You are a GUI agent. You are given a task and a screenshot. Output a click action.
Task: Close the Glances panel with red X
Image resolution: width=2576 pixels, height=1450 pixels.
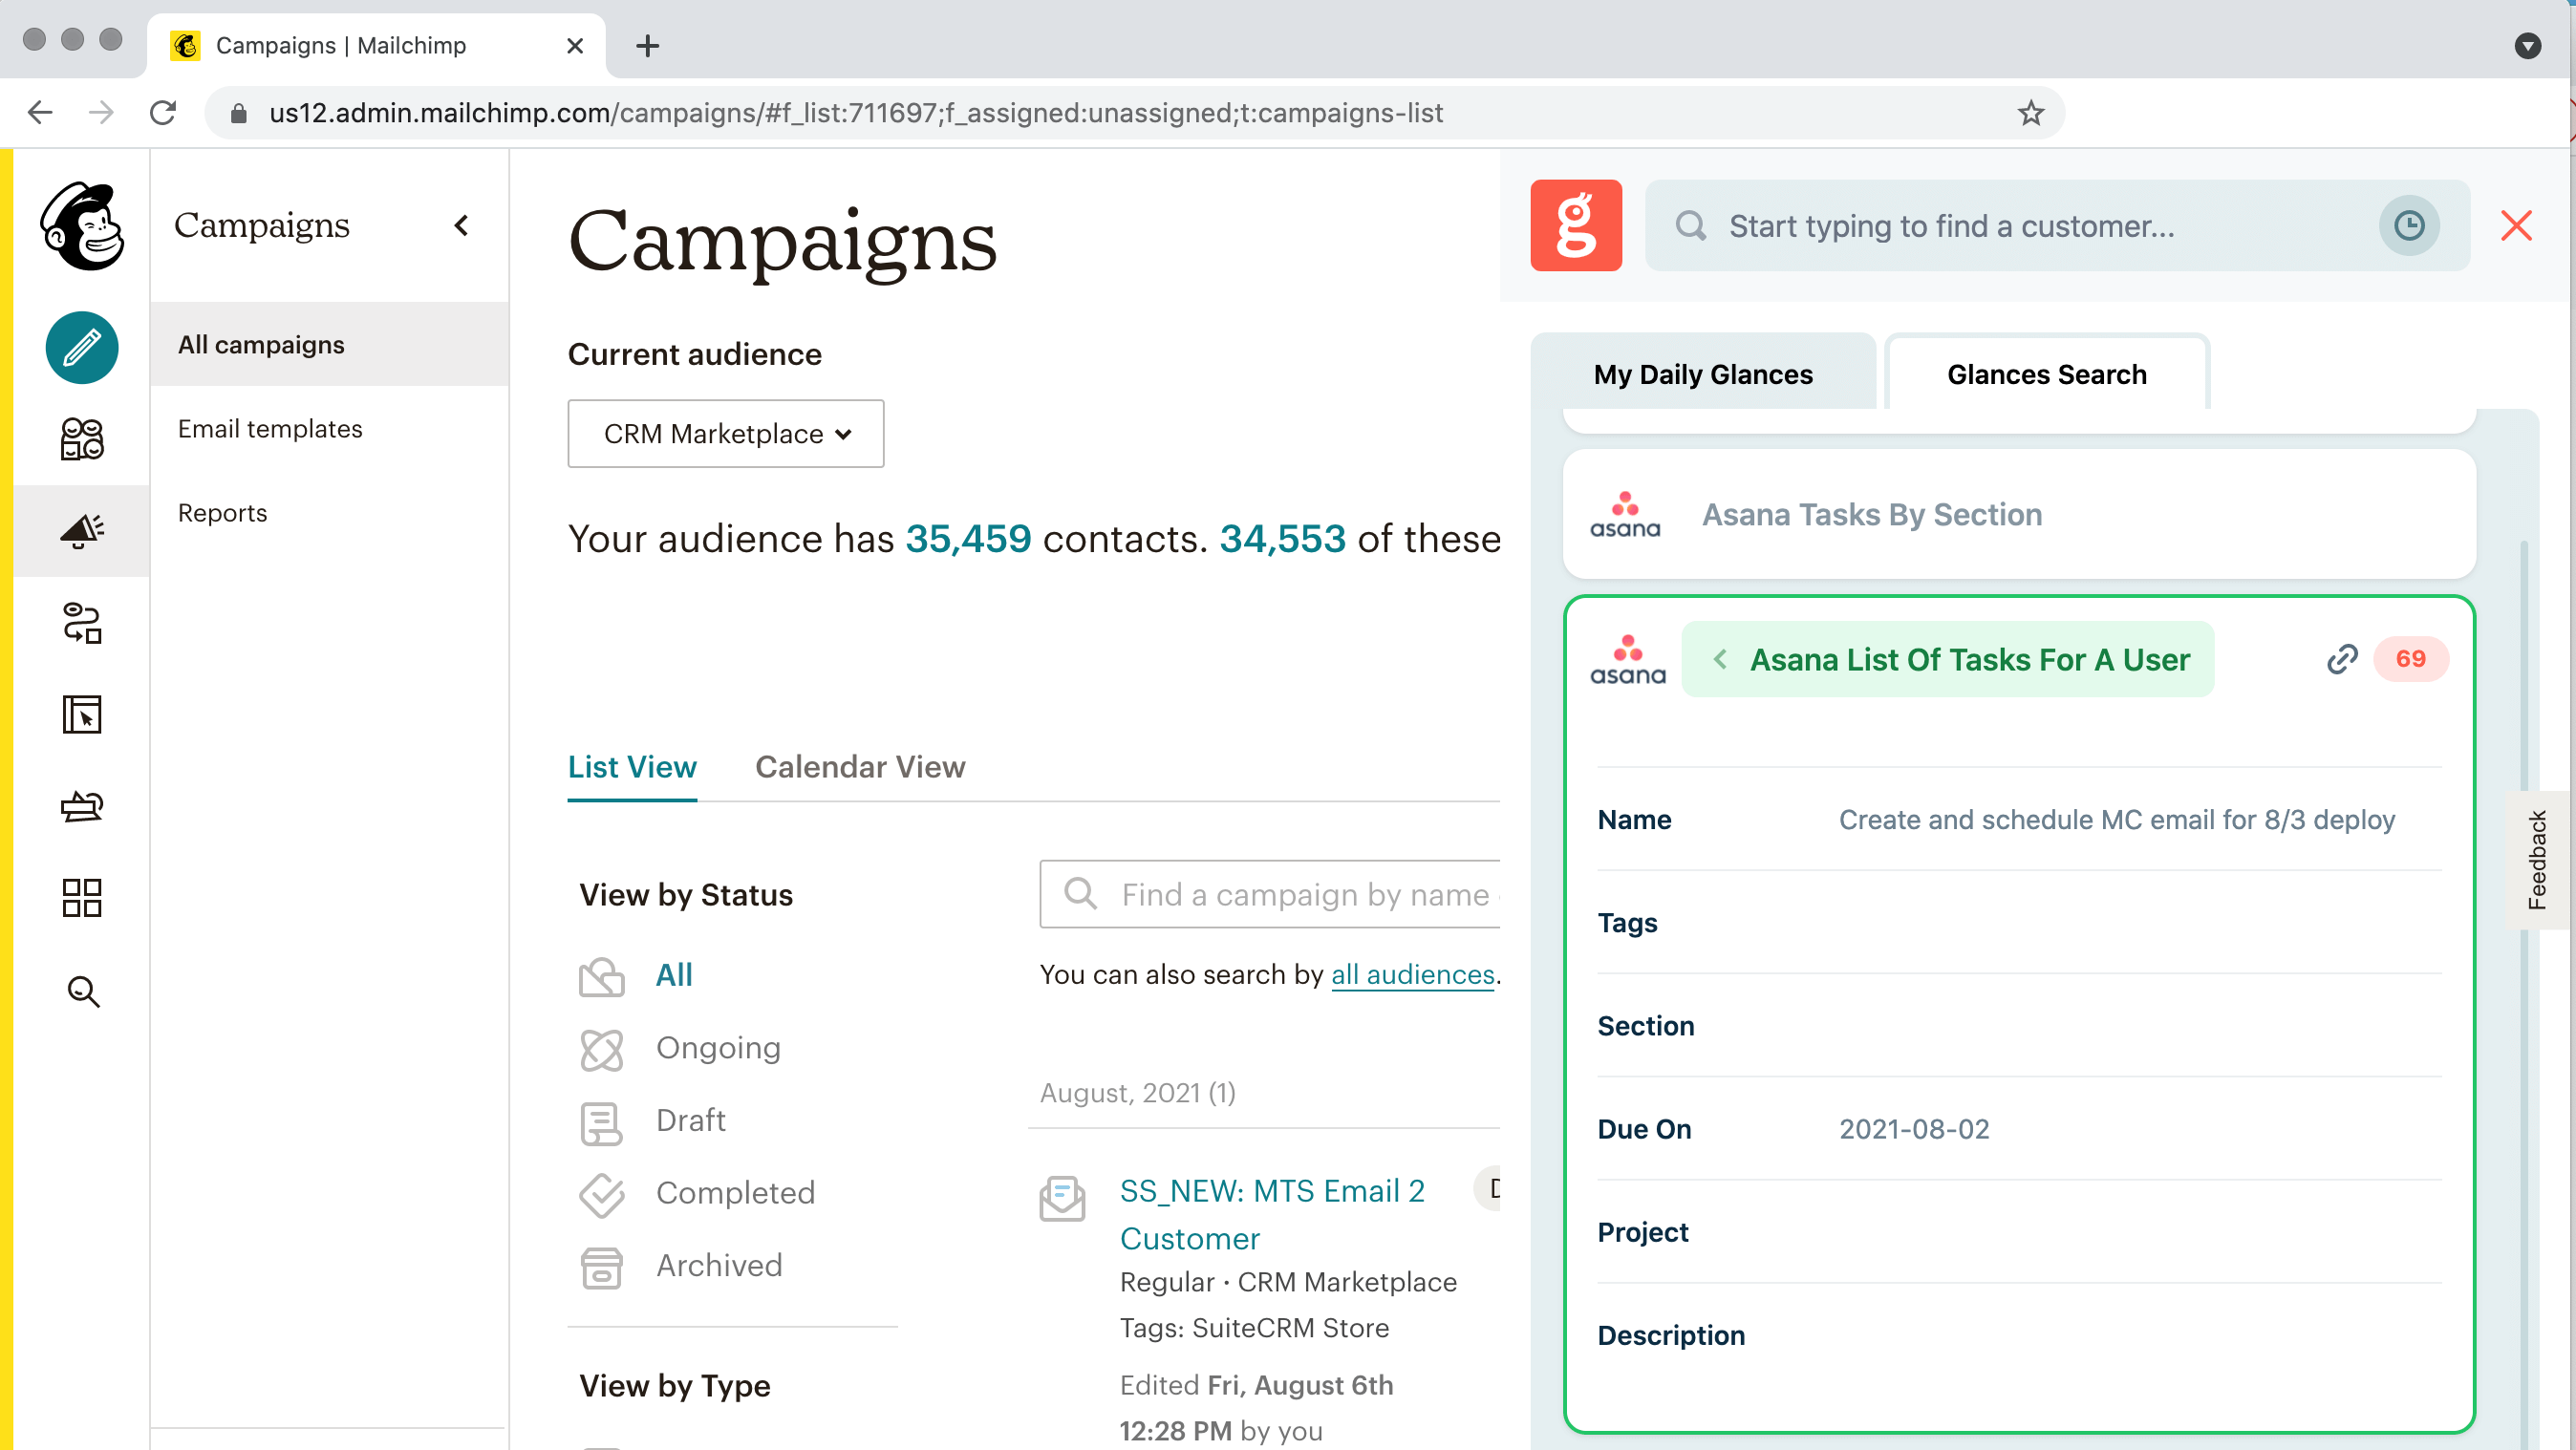tap(2515, 225)
